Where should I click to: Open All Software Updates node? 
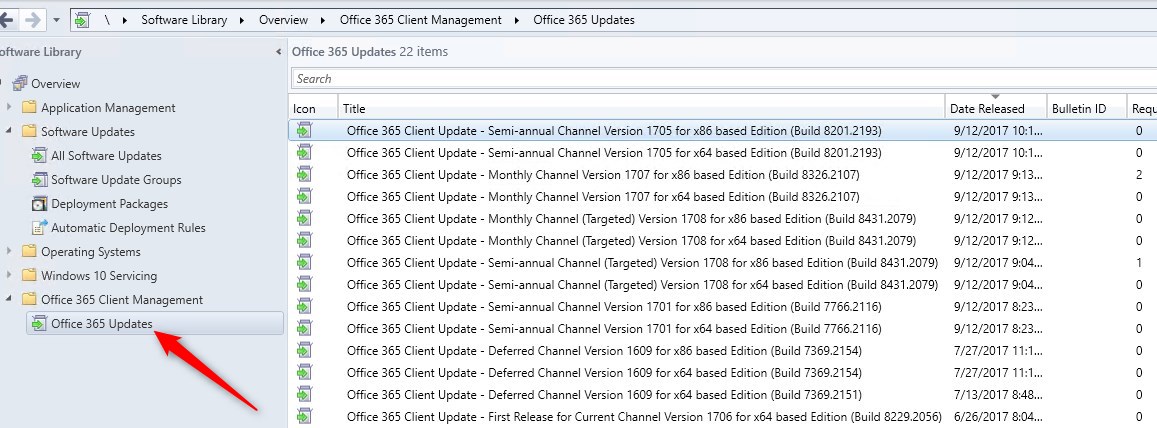[106, 156]
